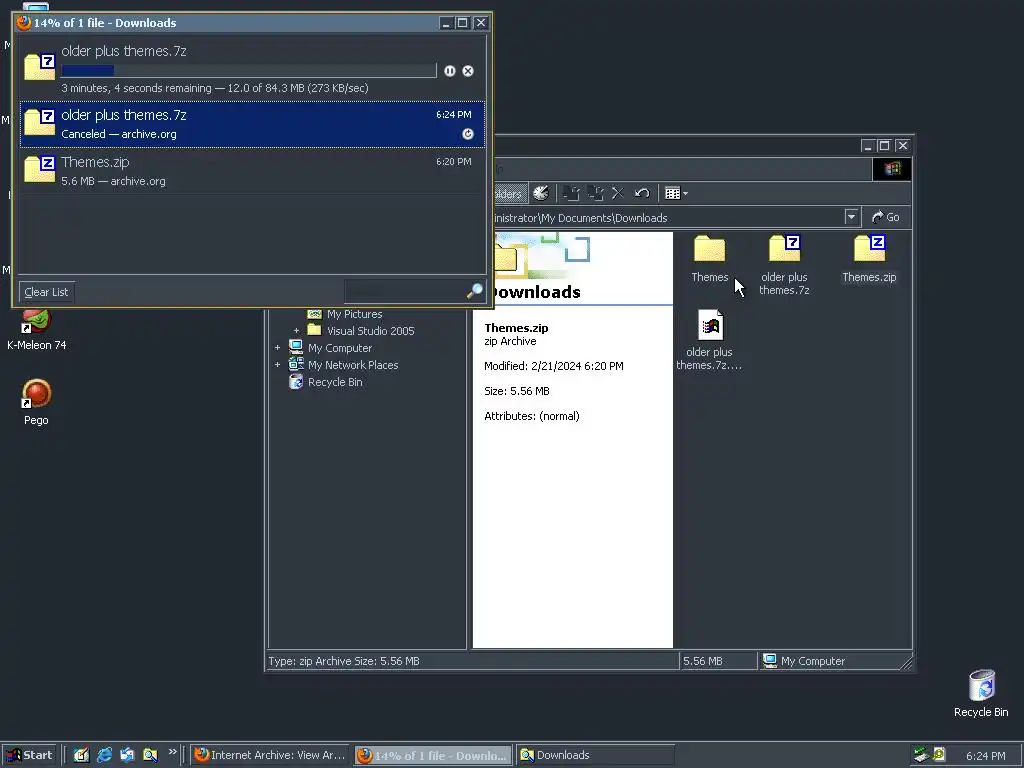This screenshot has height=768, width=1024.
Task: Click the Firefox icon in the Downloads title bar
Action: (x=24, y=23)
